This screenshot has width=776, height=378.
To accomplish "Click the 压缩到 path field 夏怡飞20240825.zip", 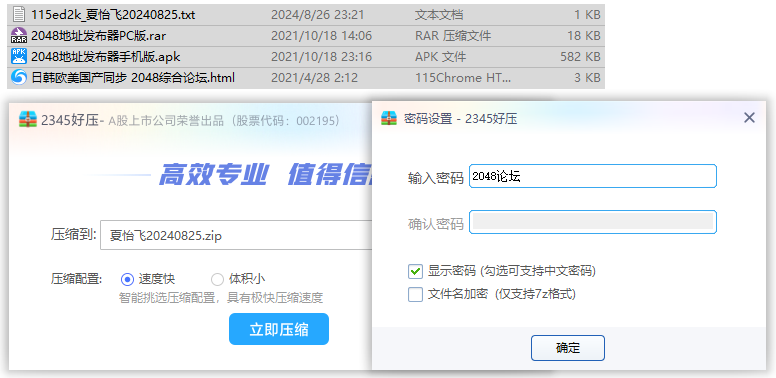I will click(x=236, y=236).
